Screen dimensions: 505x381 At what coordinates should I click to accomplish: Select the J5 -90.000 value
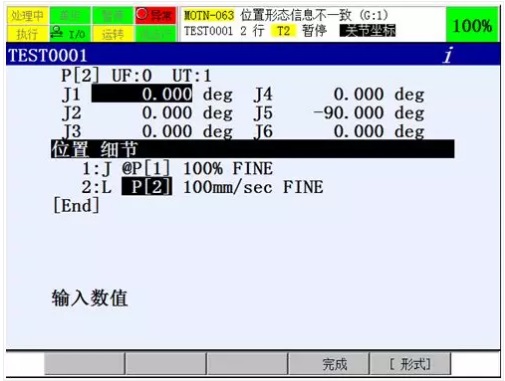[349, 113]
